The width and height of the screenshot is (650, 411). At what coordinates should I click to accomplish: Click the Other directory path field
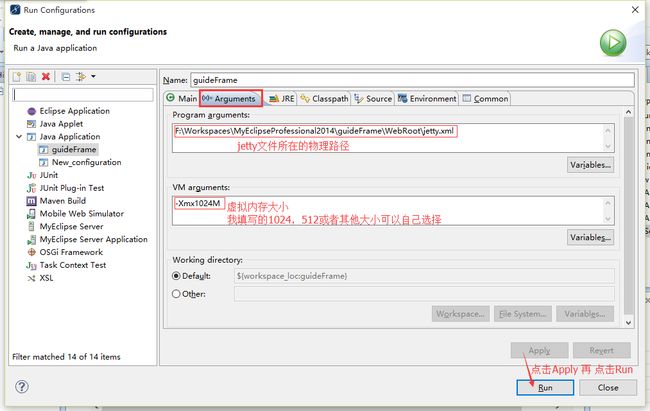pos(424,294)
